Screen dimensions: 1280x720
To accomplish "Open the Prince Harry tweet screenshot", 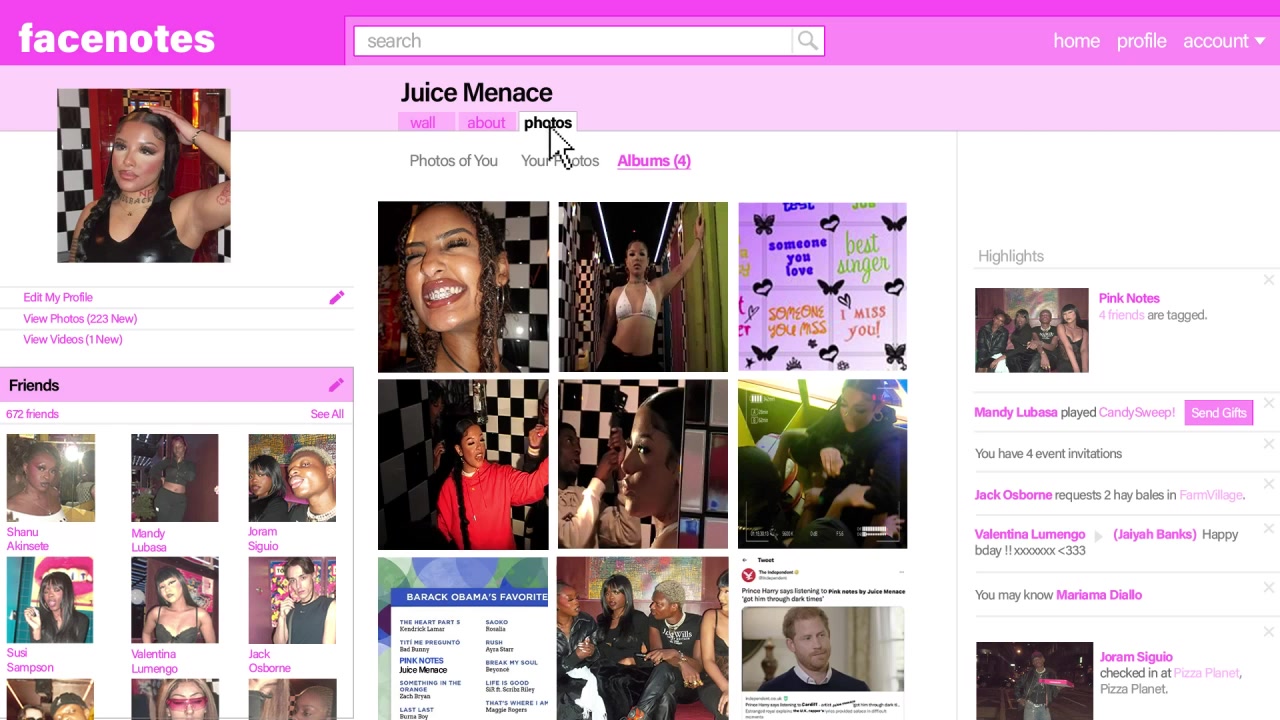I will click(822, 639).
